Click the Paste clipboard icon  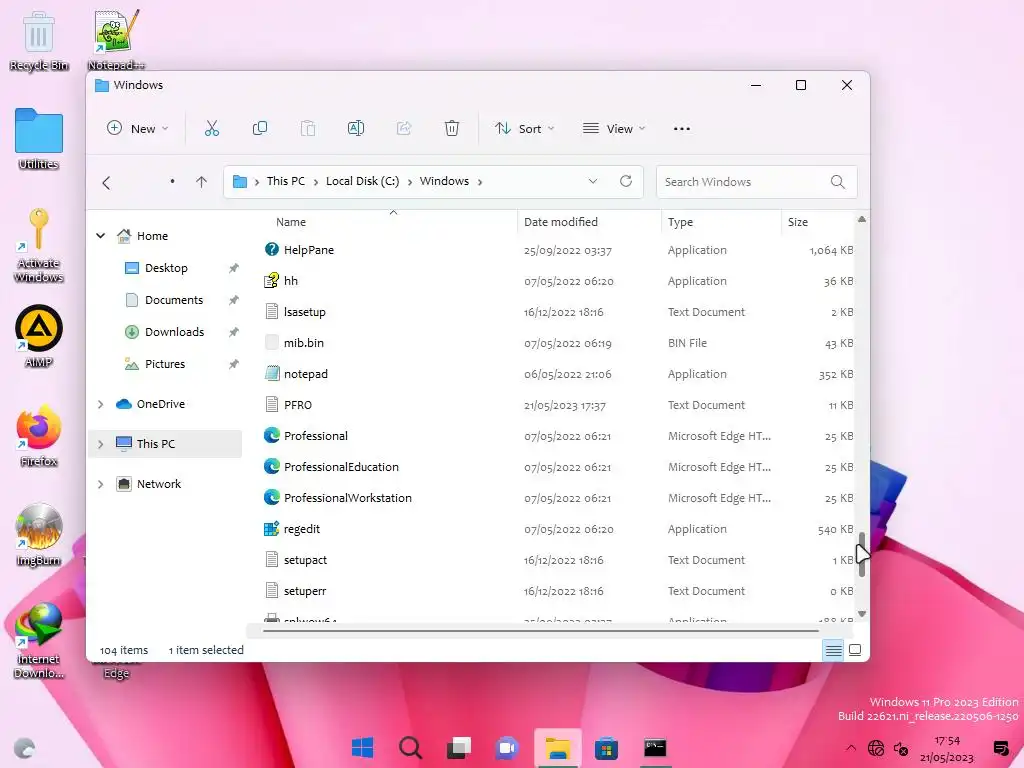308,128
